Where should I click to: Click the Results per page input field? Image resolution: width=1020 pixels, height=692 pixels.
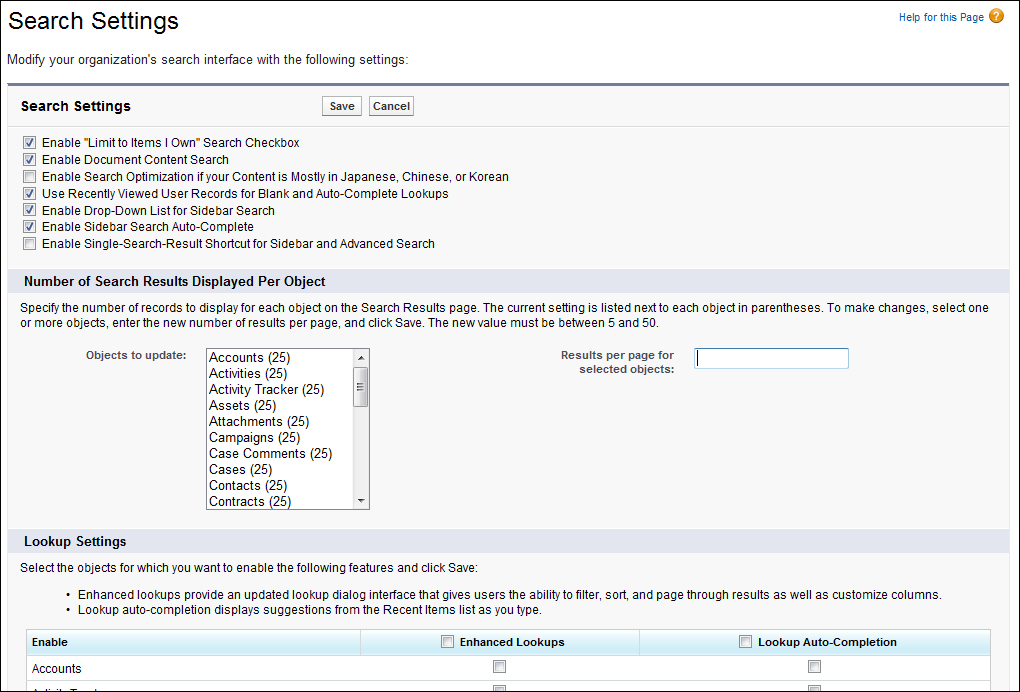click(771, 358)
